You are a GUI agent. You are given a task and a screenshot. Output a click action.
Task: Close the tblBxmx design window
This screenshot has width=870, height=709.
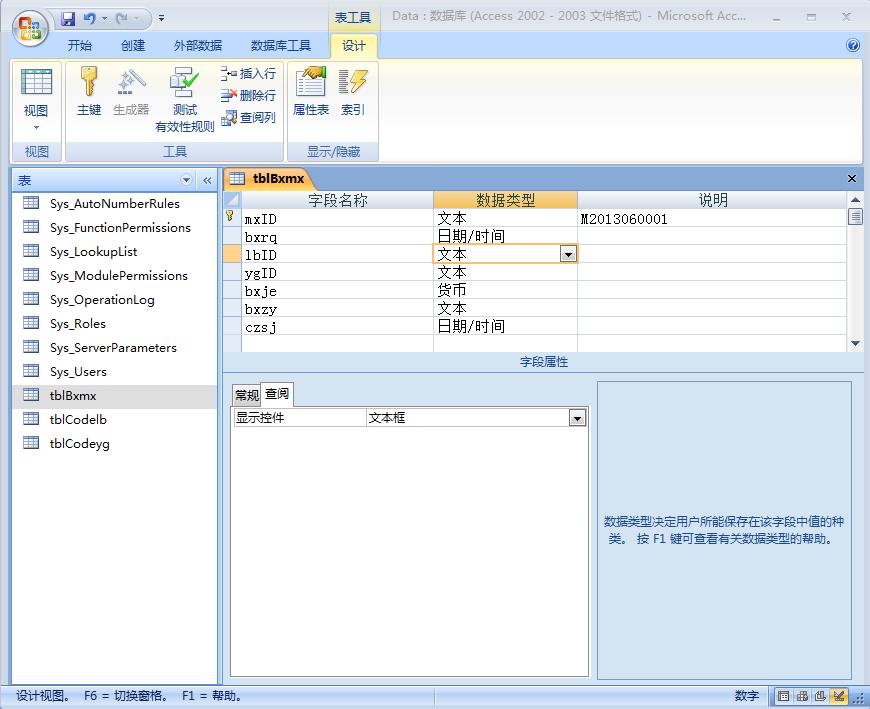pos(852,179)
